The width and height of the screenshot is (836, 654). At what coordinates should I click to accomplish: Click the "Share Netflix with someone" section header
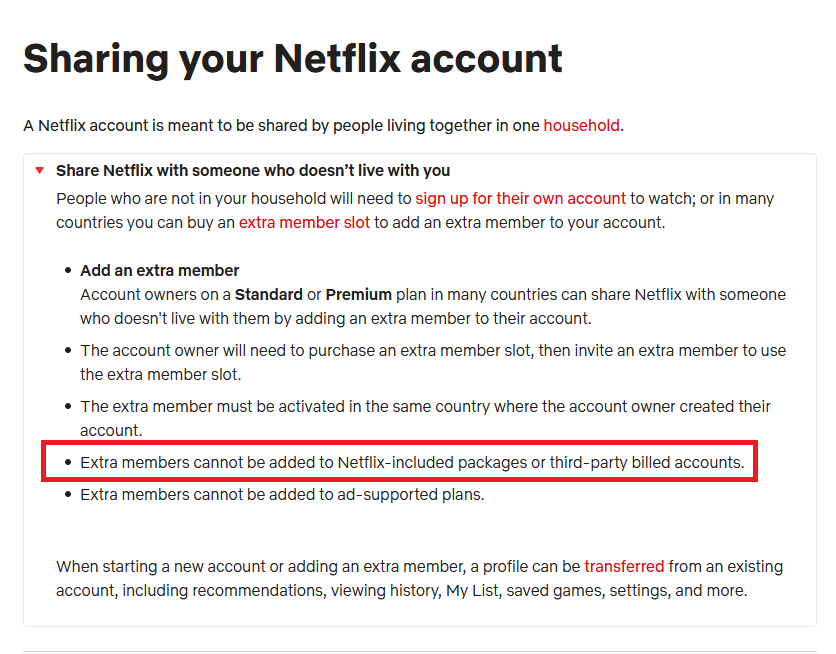[x=253, y=171]
